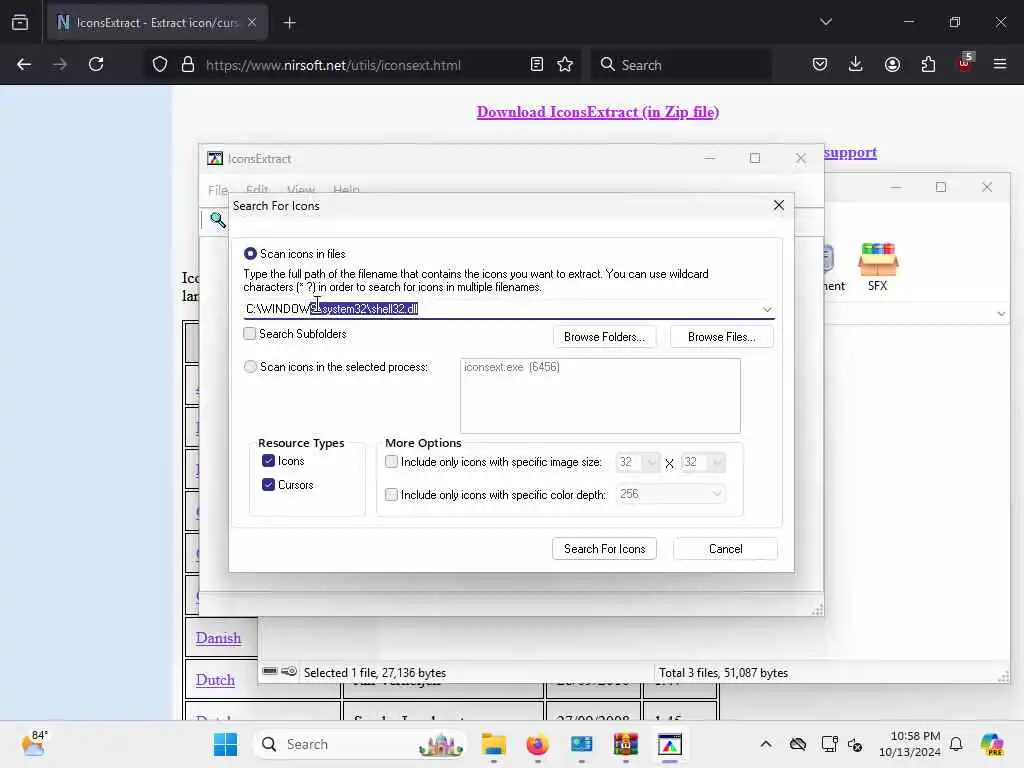The image size is (1024, 768).
Task: Bookmark this page with star icon
Action: (x=565, y=64)
